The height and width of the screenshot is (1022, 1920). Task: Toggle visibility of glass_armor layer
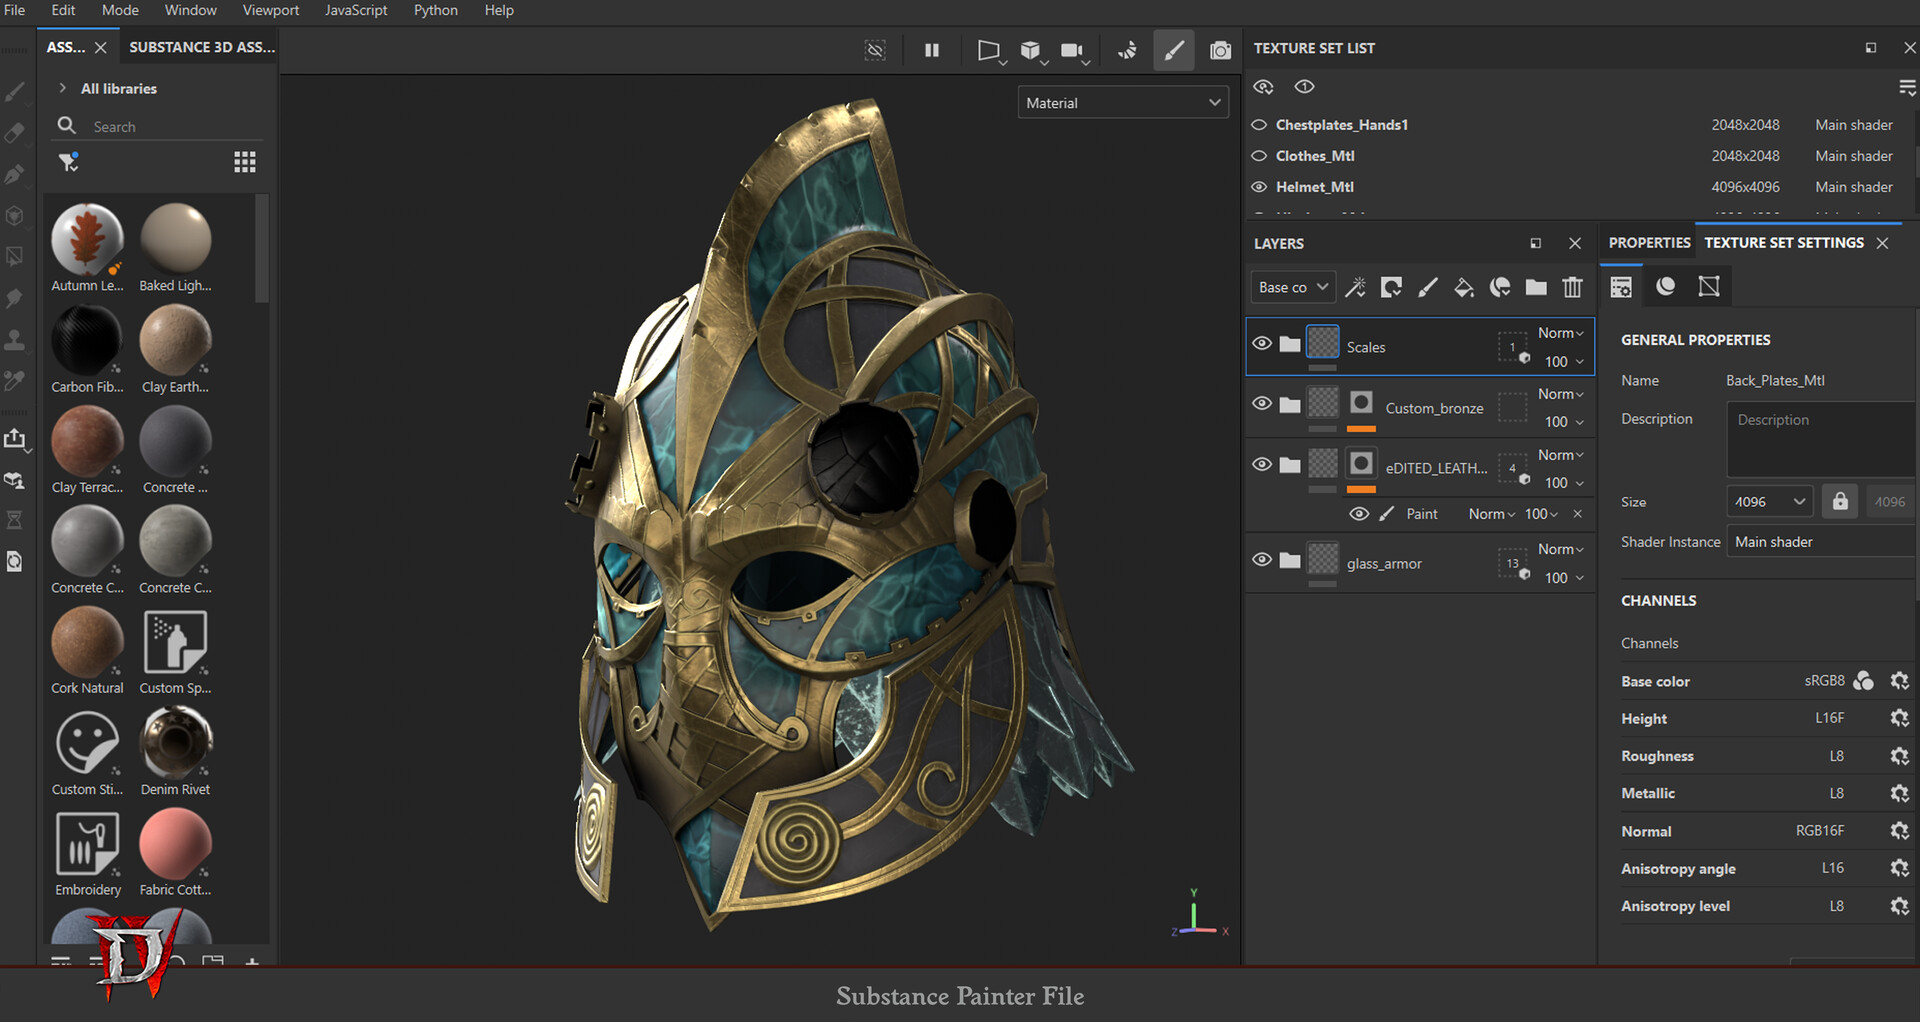coord(1262,560)
